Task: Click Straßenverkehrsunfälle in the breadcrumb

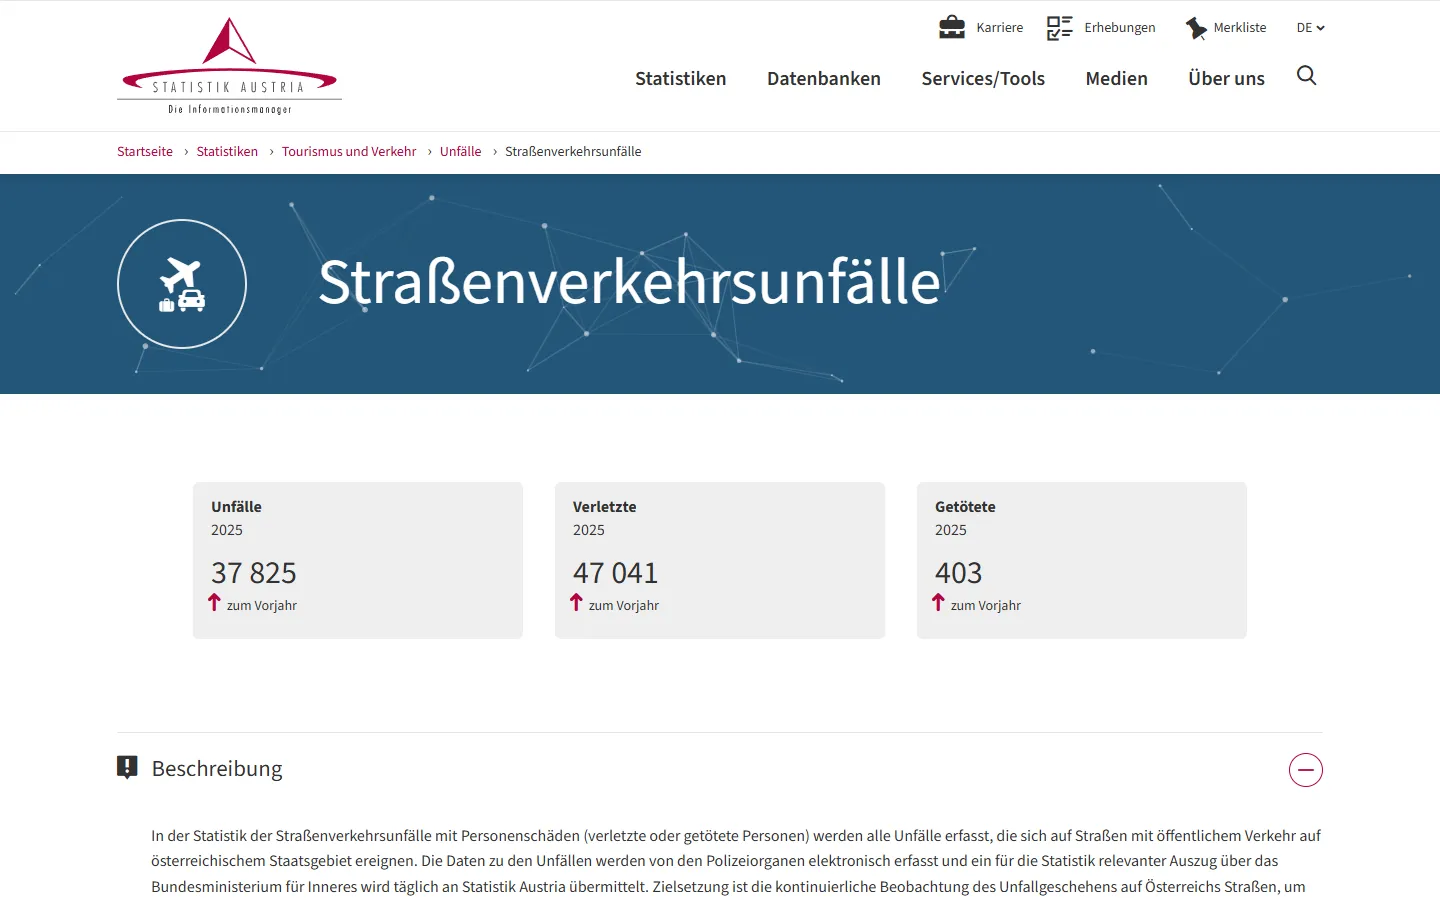Action: click(573, 152)
